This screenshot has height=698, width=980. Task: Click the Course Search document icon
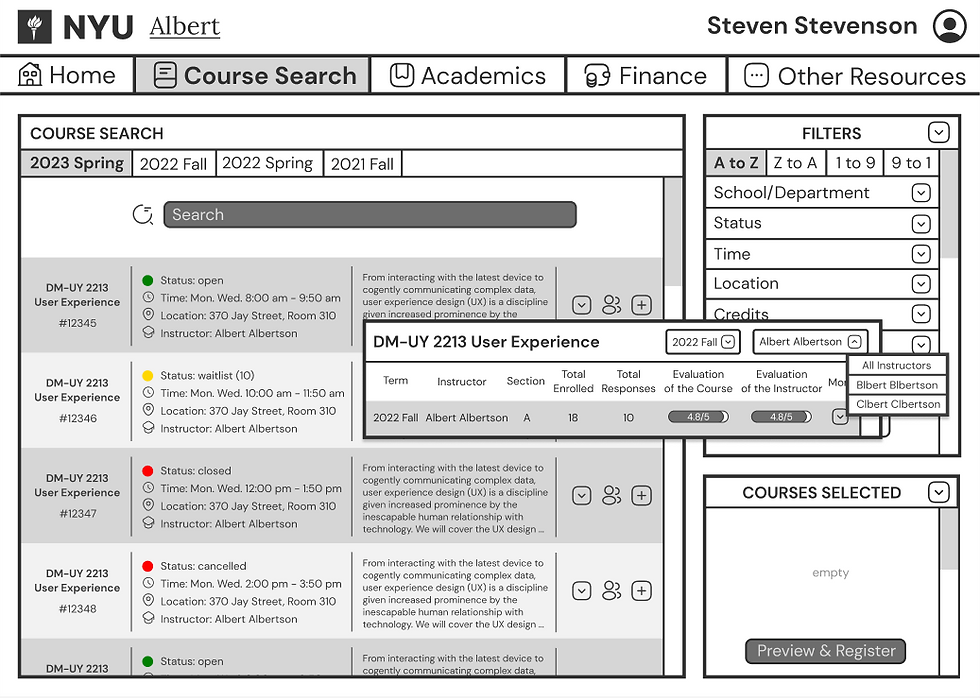point(165,75)
